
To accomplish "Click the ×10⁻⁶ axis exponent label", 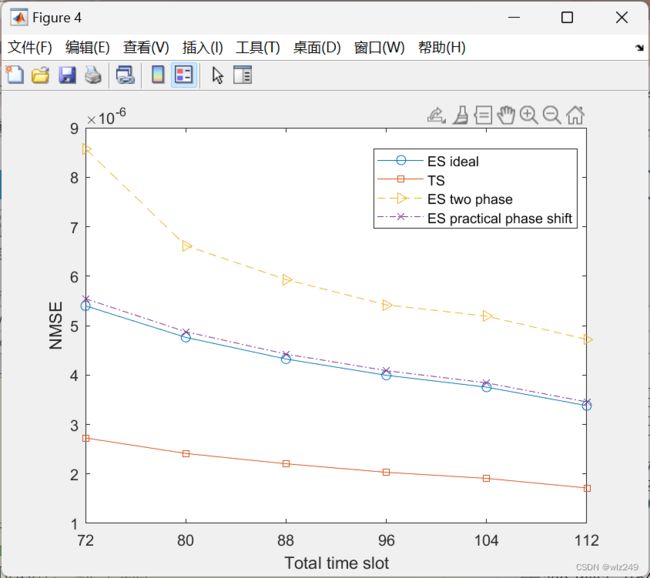I will coord(107,117).
